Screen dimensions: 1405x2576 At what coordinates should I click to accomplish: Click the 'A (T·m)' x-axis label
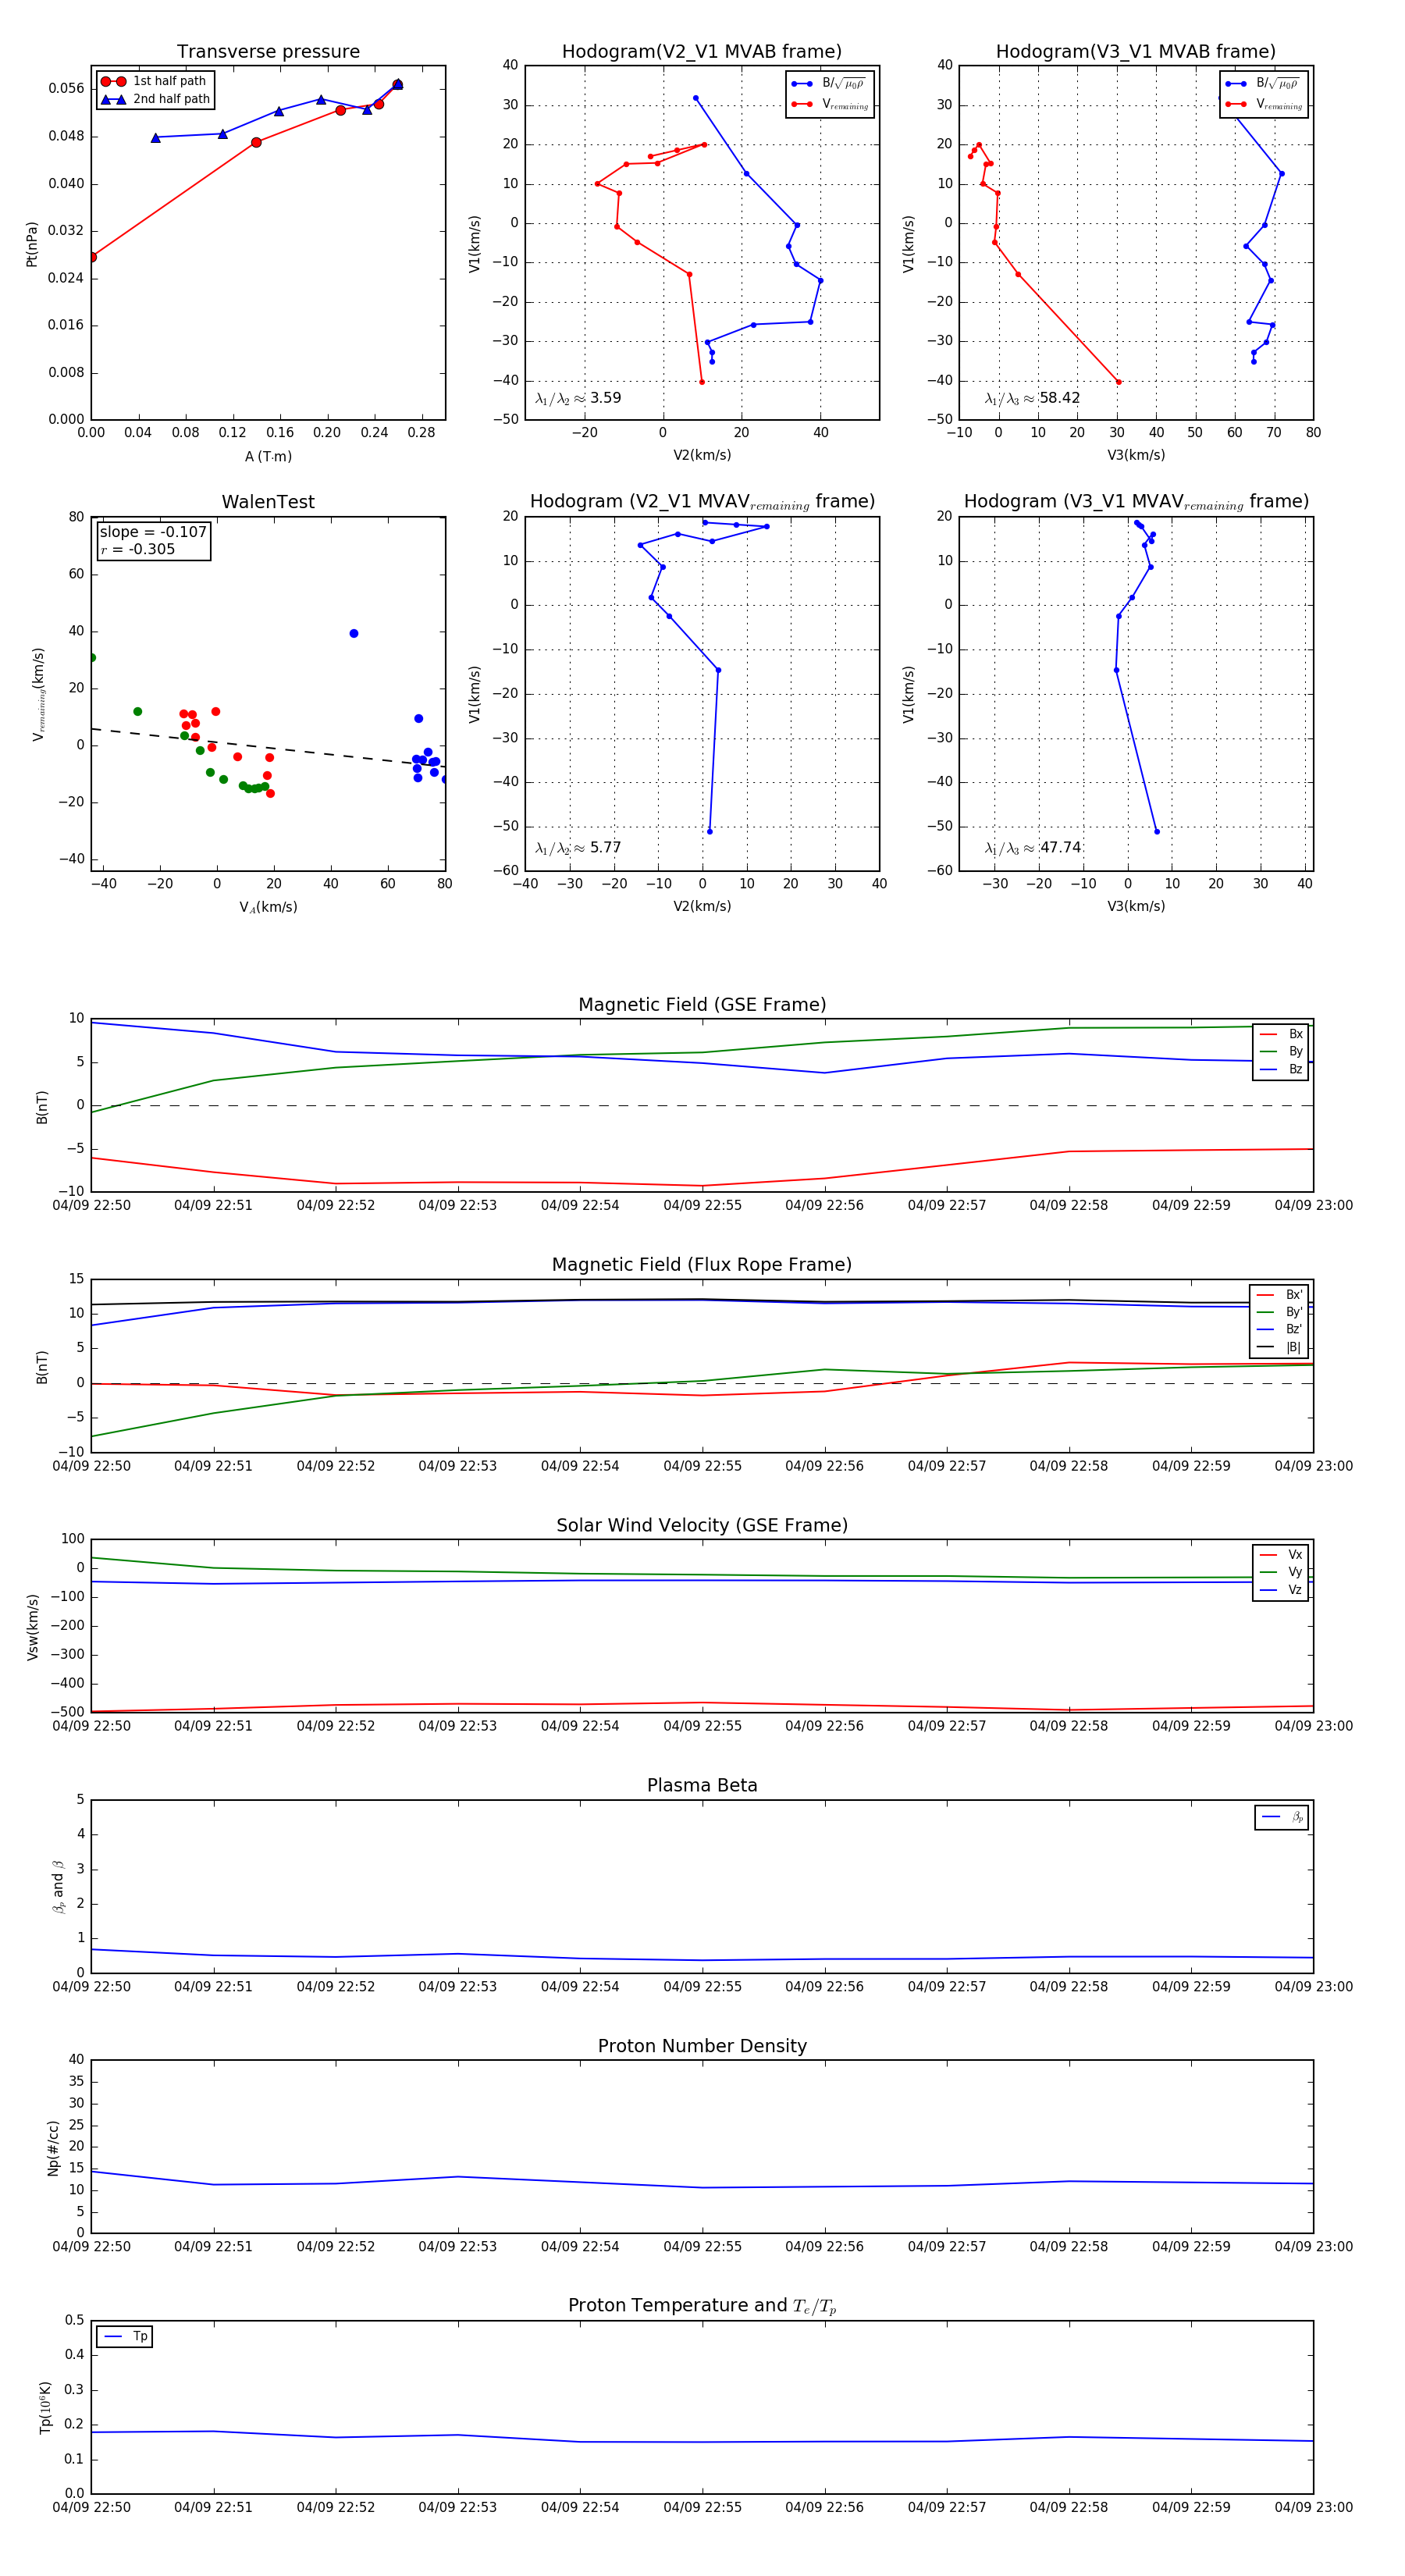[268, 457]
